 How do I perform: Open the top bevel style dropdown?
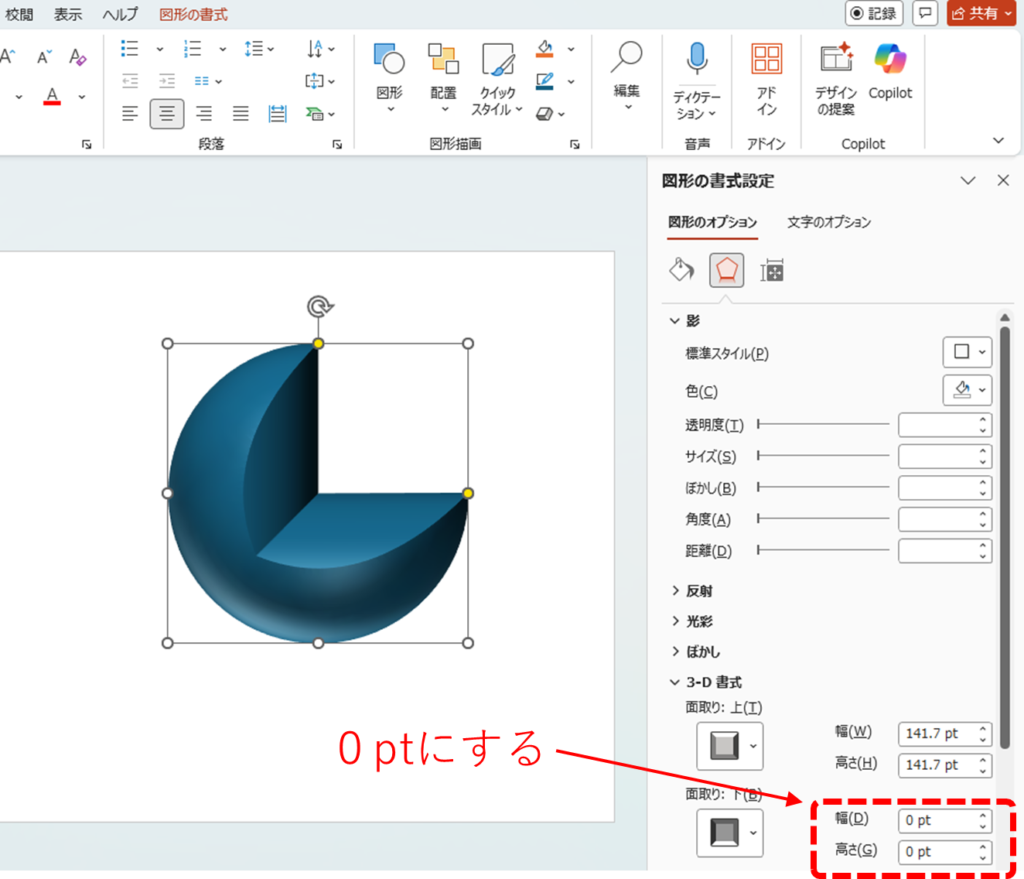pos(729,745)
